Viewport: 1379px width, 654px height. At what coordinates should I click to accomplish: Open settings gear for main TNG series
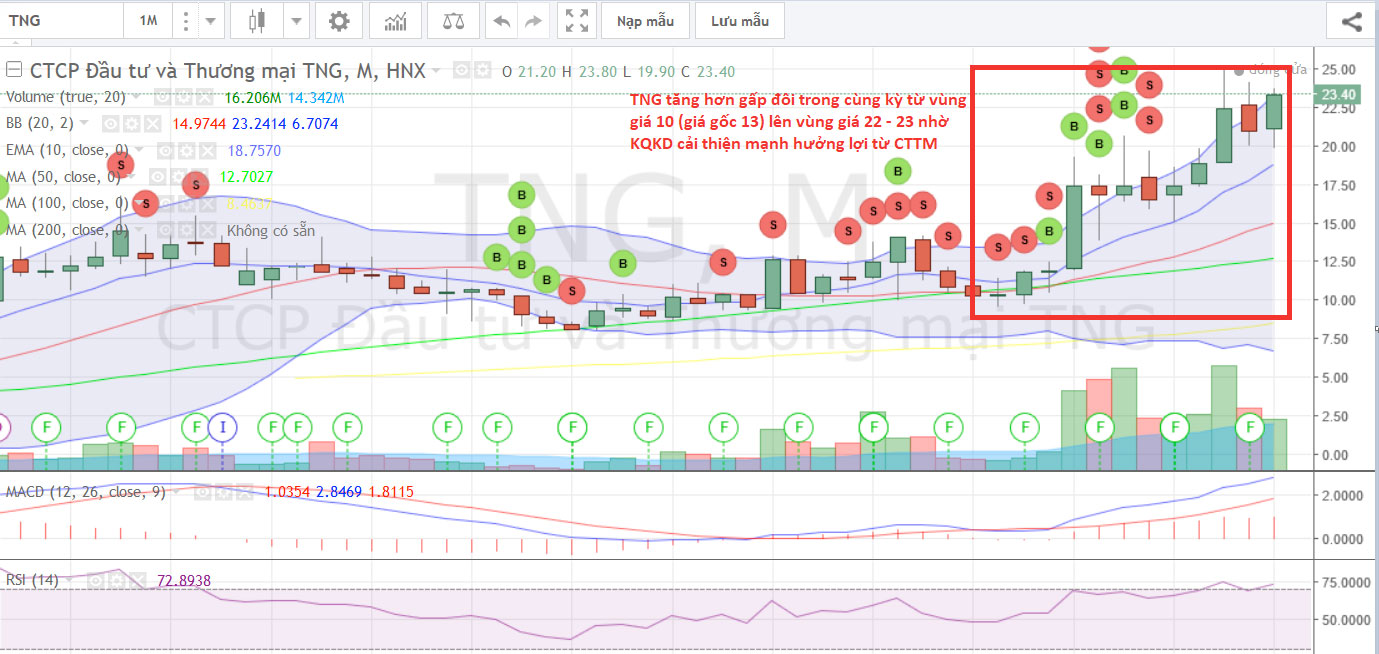coord(482,70)
